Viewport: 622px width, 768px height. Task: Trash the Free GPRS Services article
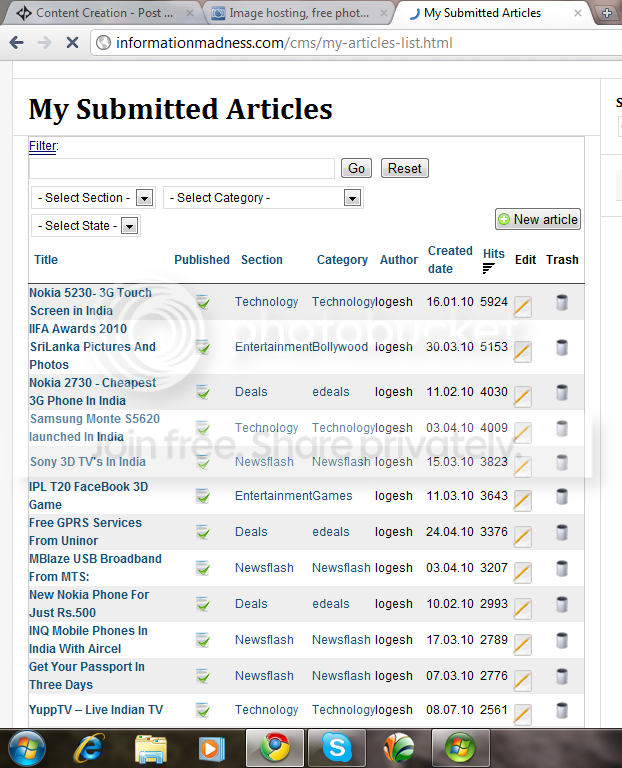click(562, 532)
